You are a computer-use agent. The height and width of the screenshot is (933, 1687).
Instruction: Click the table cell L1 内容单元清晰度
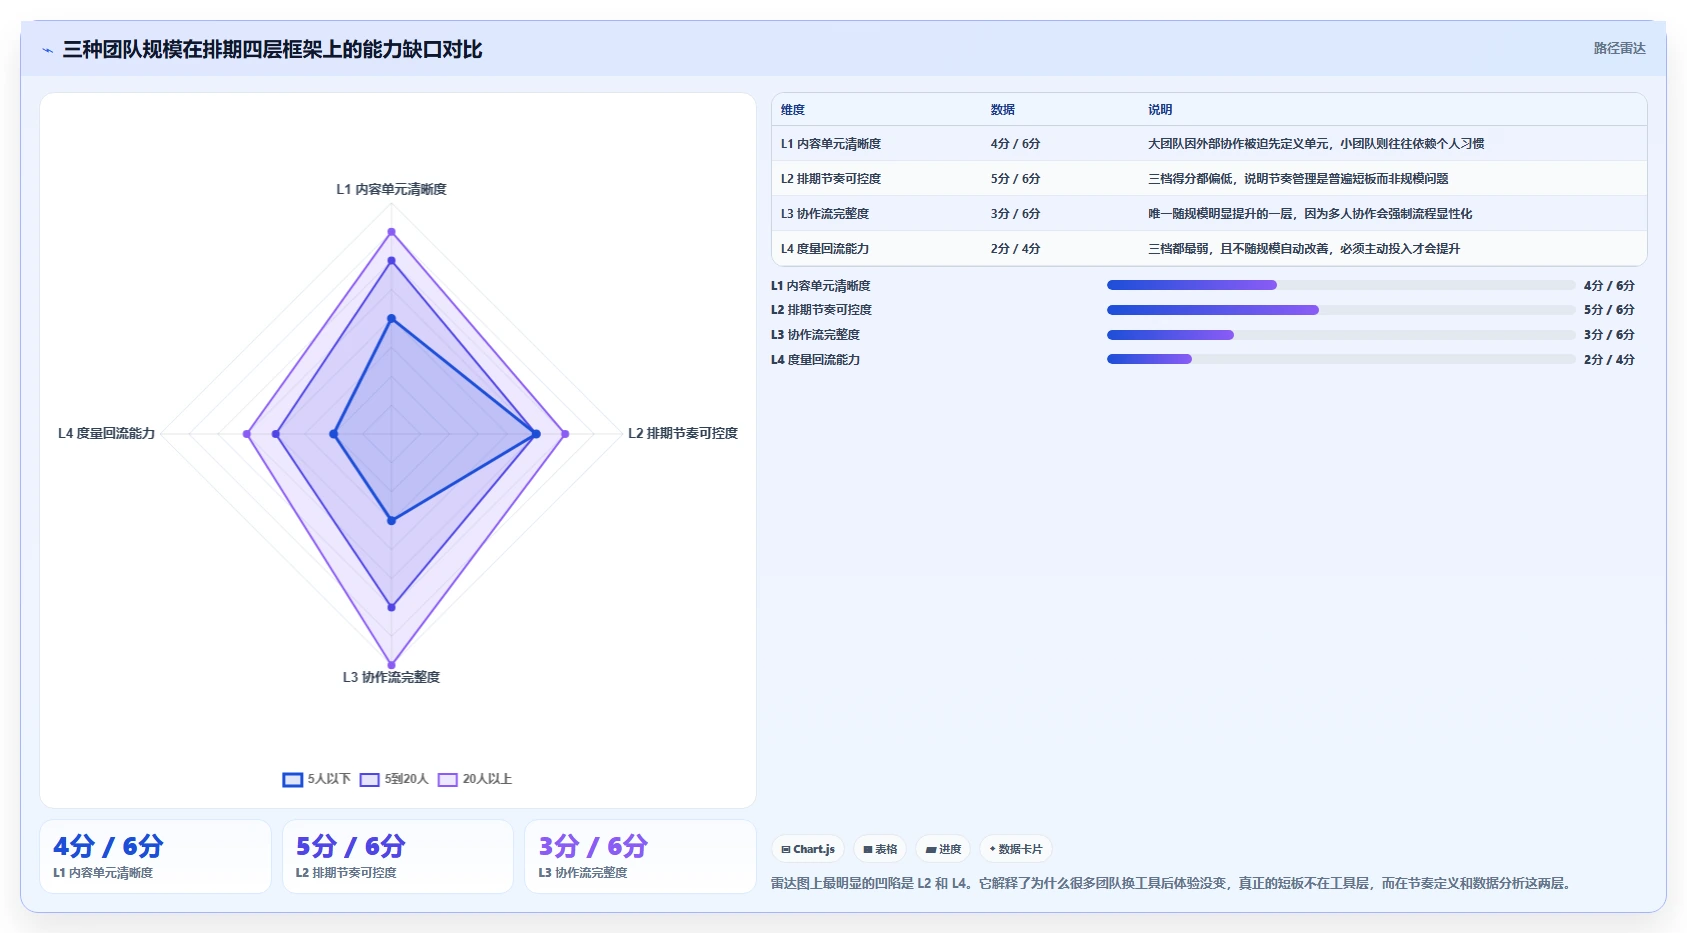pyautogui.click(x=831, y=144)
